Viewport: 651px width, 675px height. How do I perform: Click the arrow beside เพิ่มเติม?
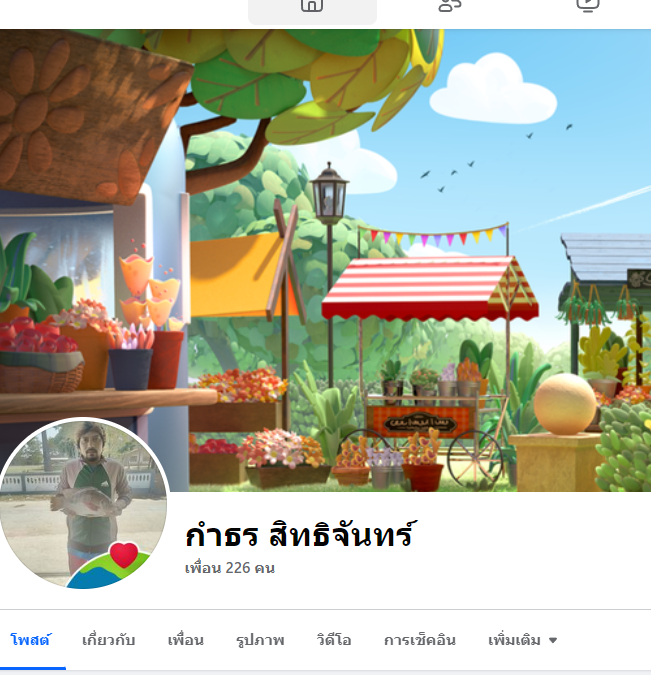click(553, 641)
